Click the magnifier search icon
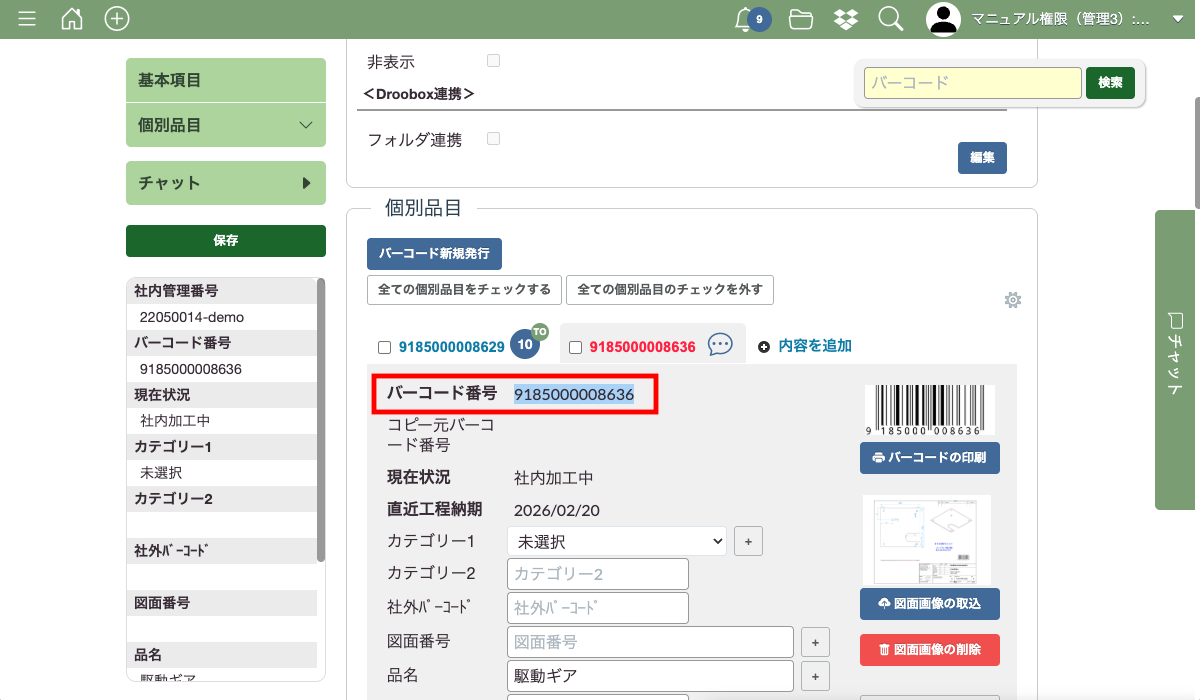This screenshot has width=1200, height=700. coord(890,19)
